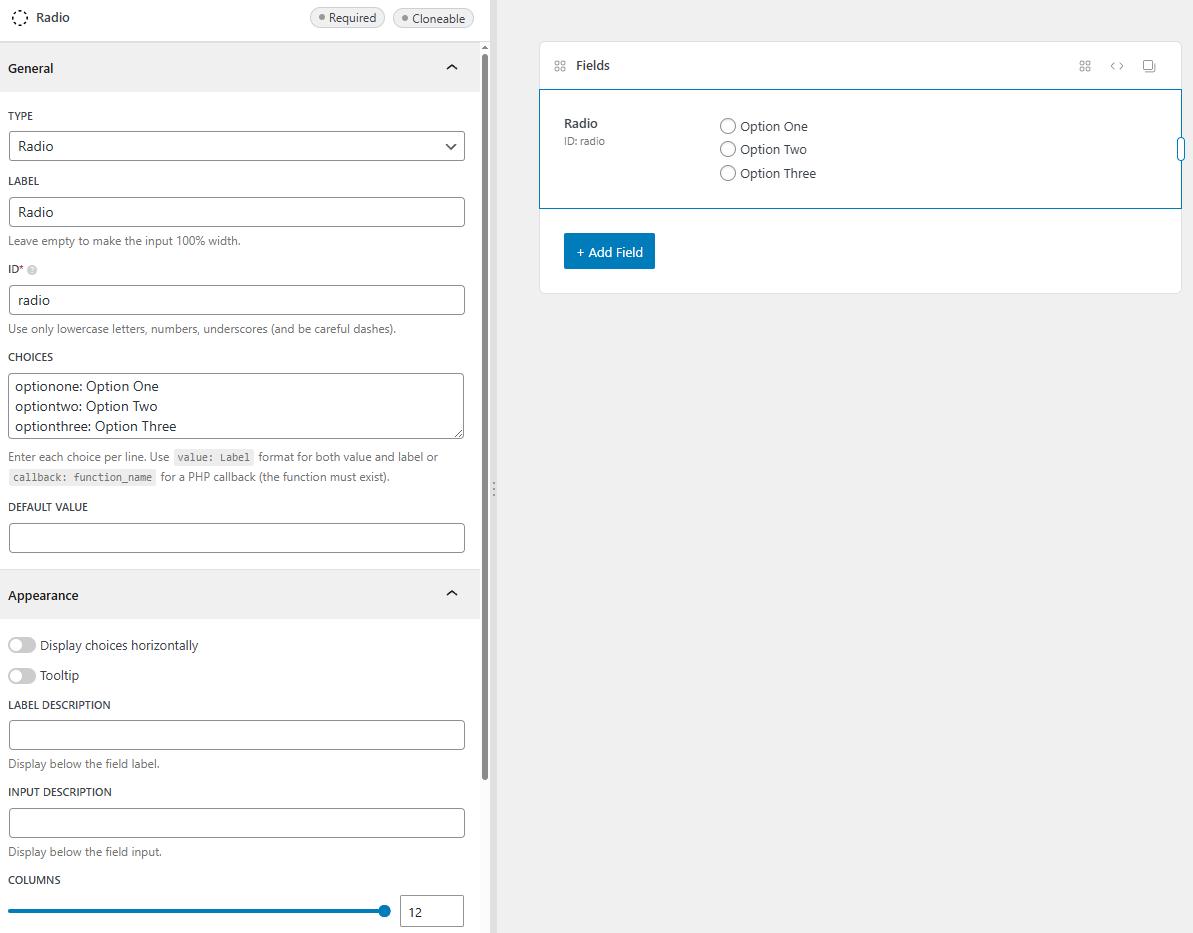Collapse the Appearance section
Image resolution: width=1193 pixels, height=933 pixels.
click(452, 594)
